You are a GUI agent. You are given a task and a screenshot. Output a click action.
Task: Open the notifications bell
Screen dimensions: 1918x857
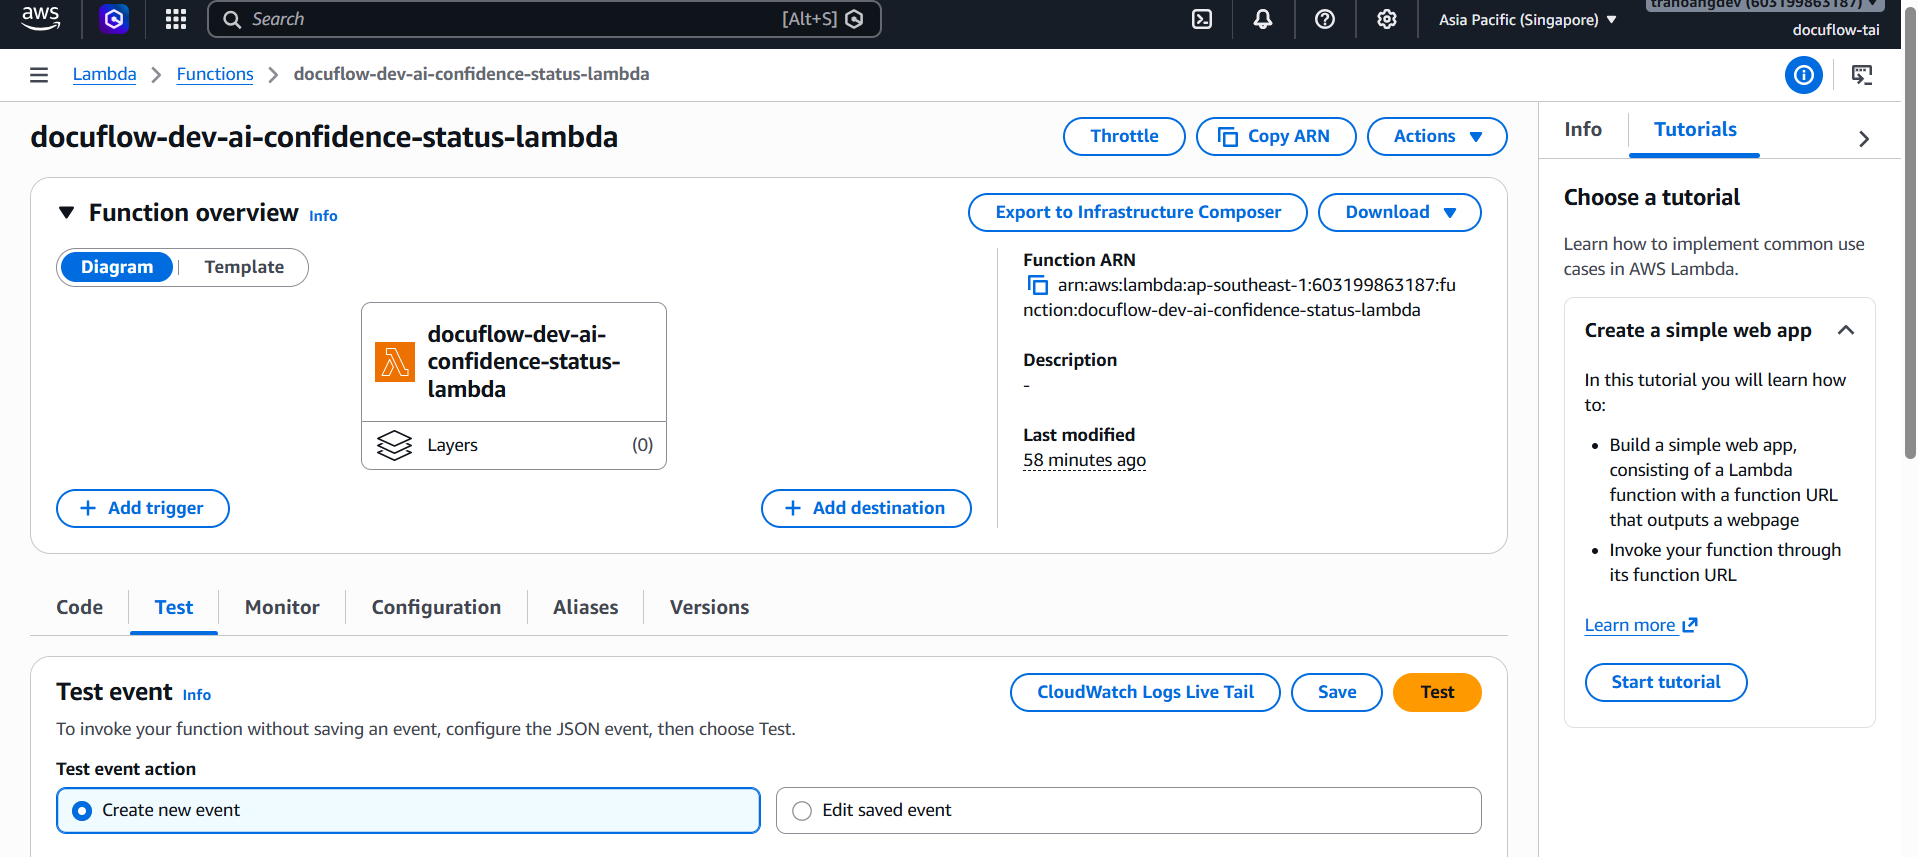[x=1263, y=19]
